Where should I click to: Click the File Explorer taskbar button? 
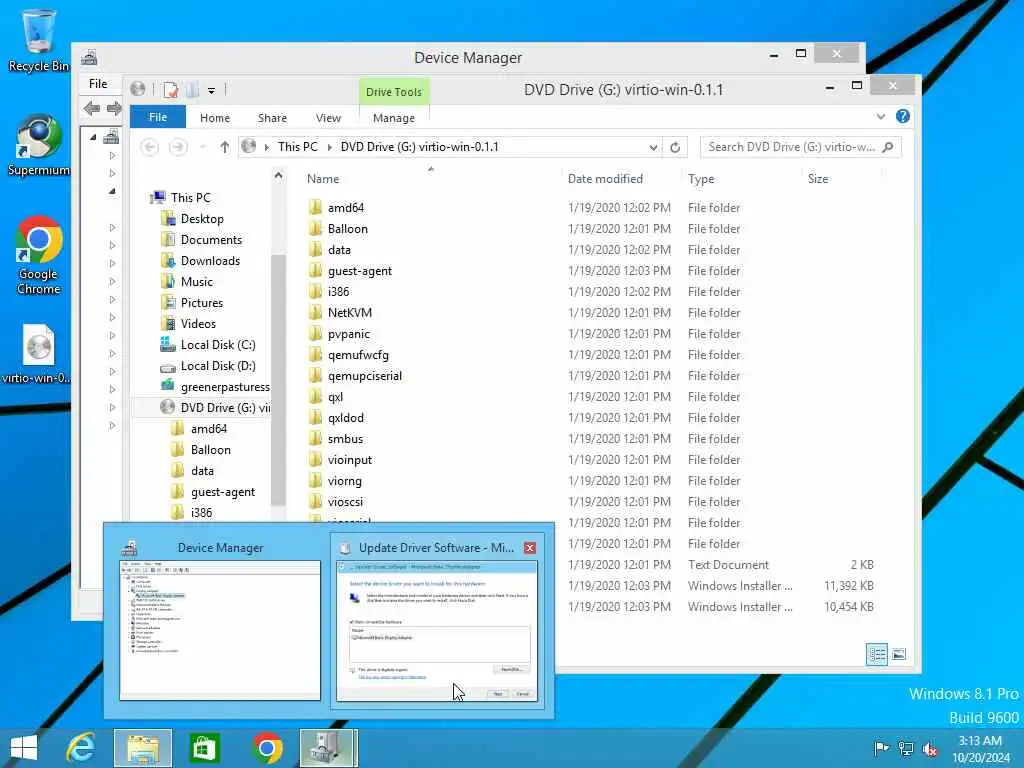(x=143, y=748)
